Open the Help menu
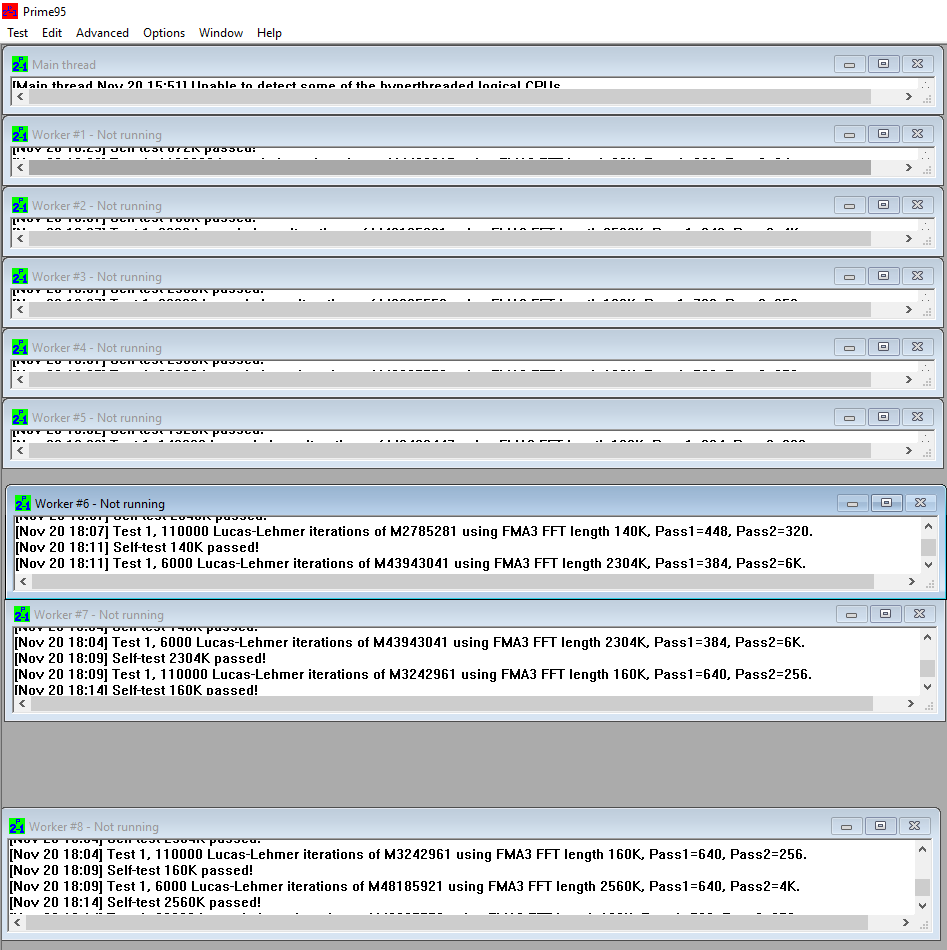 269,33
